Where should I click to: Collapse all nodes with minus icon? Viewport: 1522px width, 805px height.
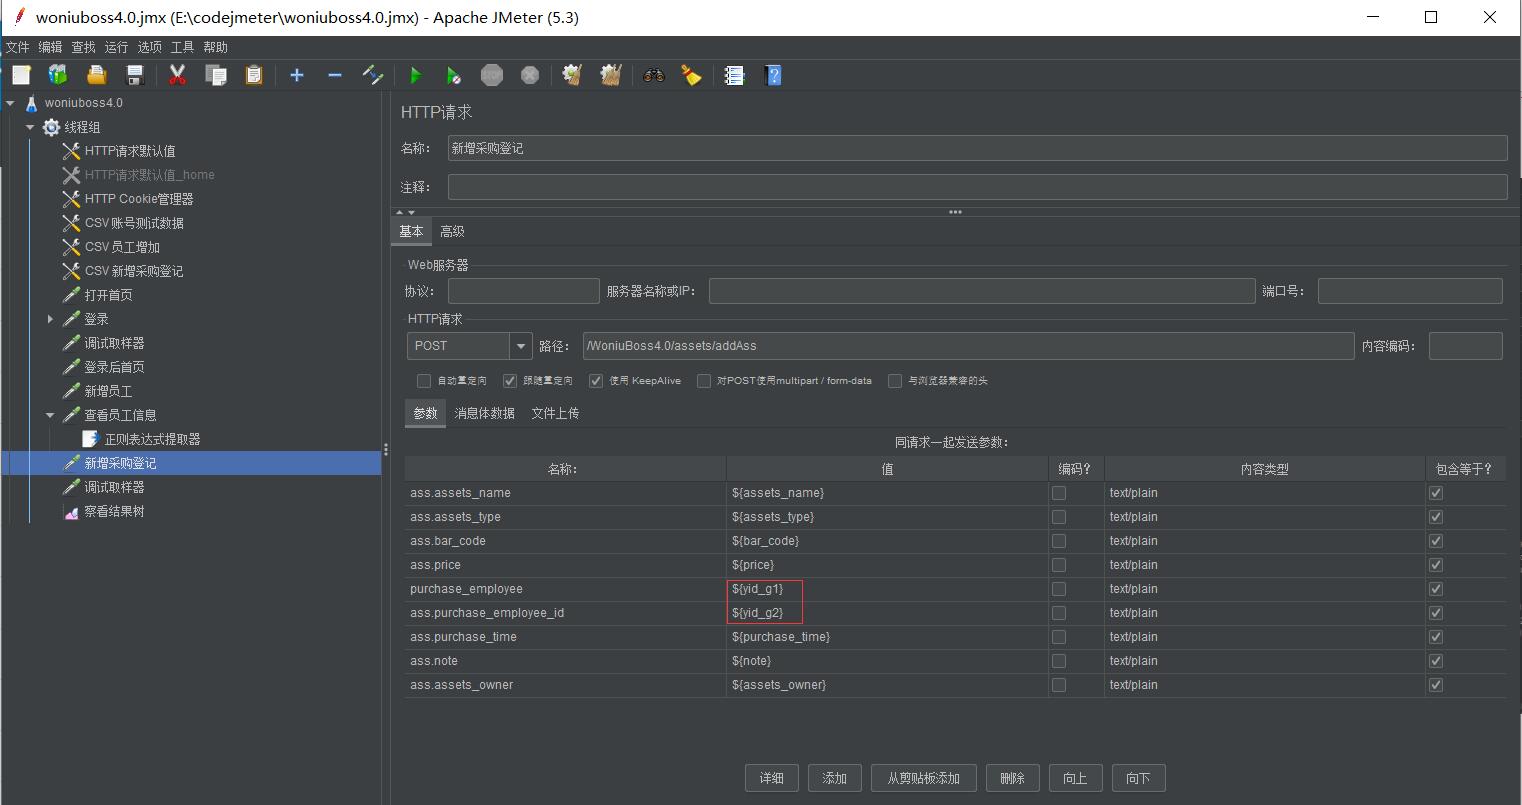point(335,75)
